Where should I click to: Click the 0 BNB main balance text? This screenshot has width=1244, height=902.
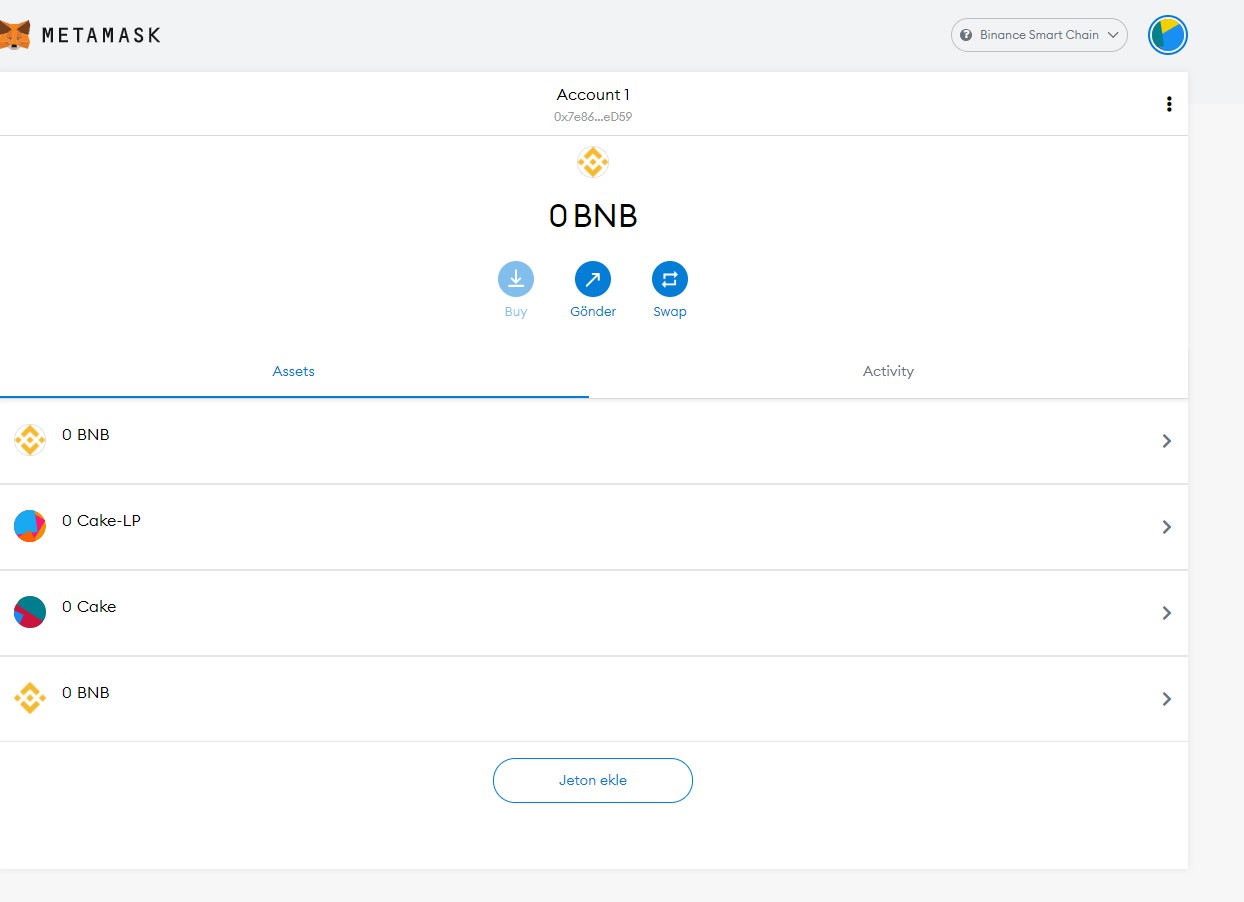(593, 216)
